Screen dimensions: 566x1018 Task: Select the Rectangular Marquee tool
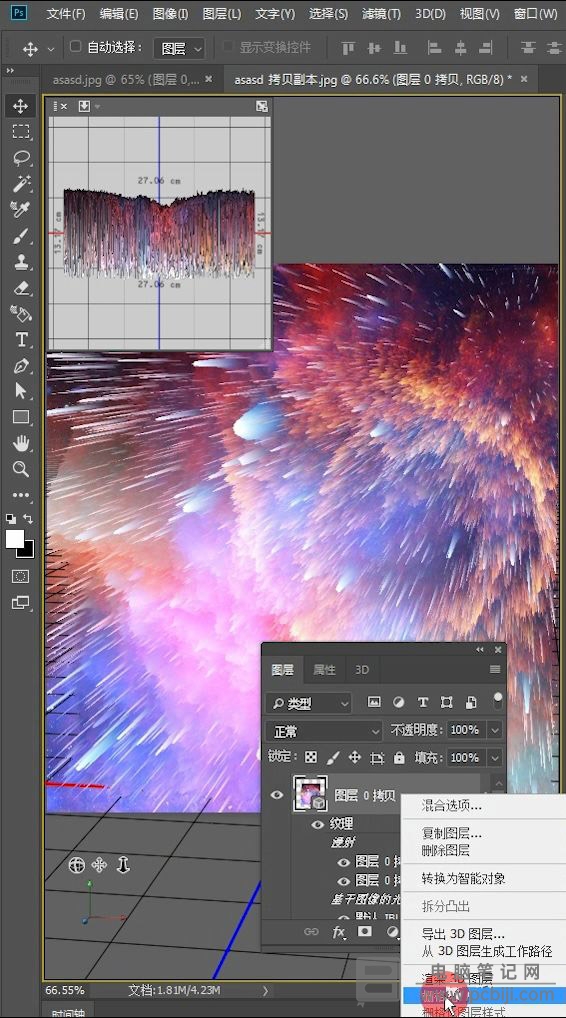[21, 132]
